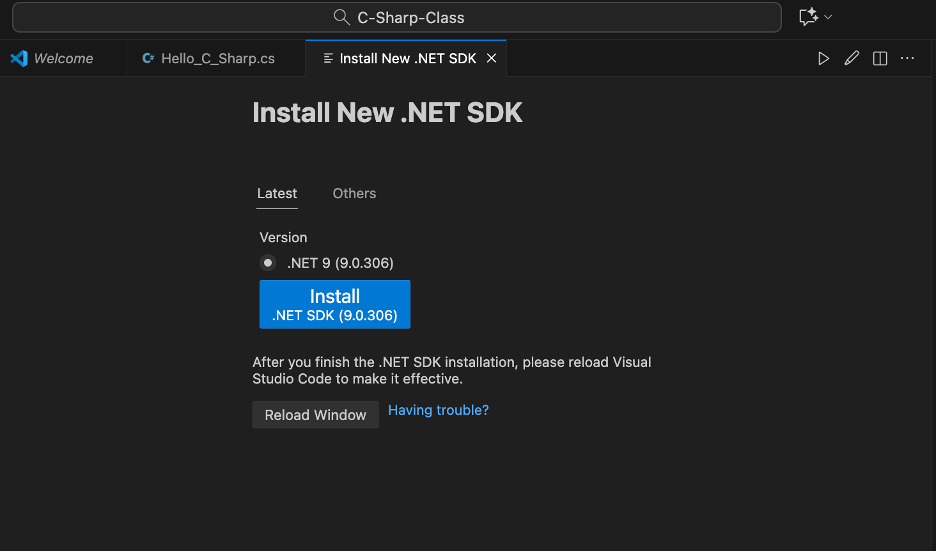Click the C# file icon on Hello_C_Sharp.cs tab
The image size is (936, 552).
(x=148, y=58)
